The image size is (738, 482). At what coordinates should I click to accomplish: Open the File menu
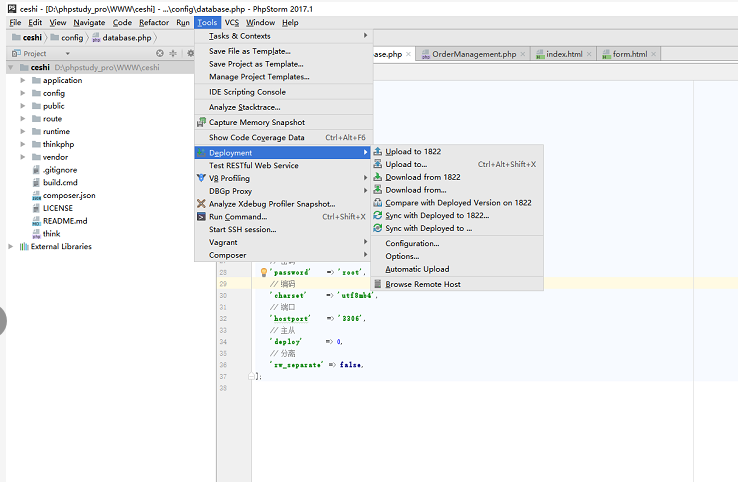tap(16, 23)
